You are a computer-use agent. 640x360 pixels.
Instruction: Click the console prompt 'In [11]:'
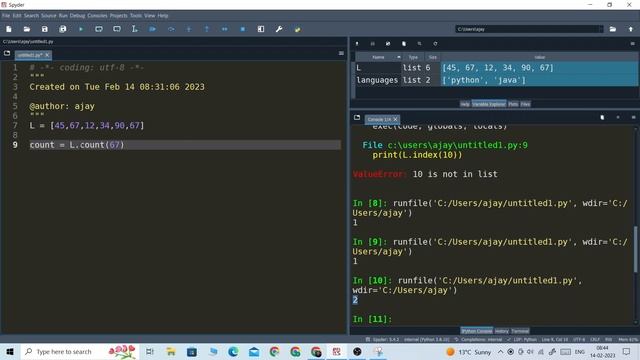tap(372, 319)
